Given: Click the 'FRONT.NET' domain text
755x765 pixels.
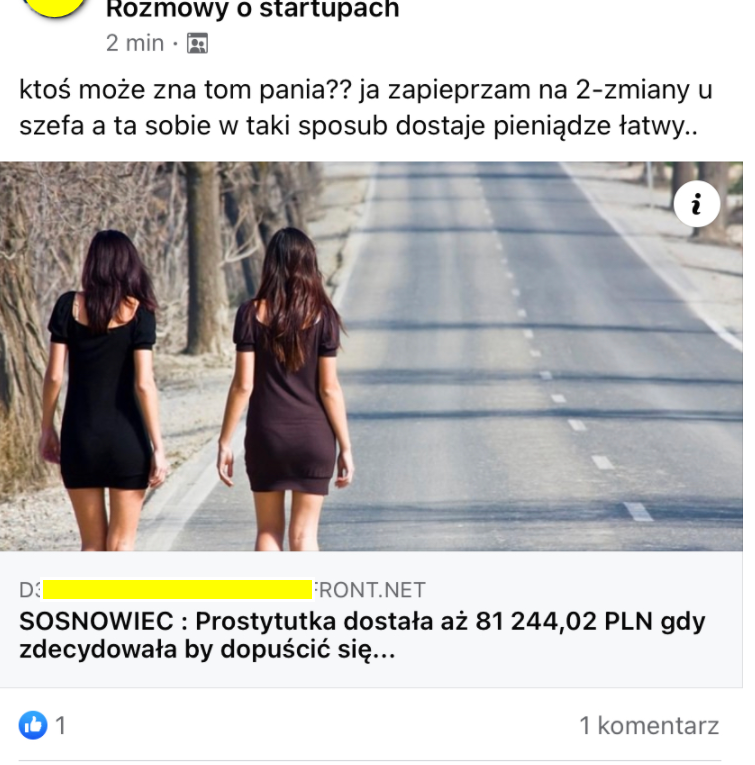Looking at the screenshot, I should tap(369, 590).
